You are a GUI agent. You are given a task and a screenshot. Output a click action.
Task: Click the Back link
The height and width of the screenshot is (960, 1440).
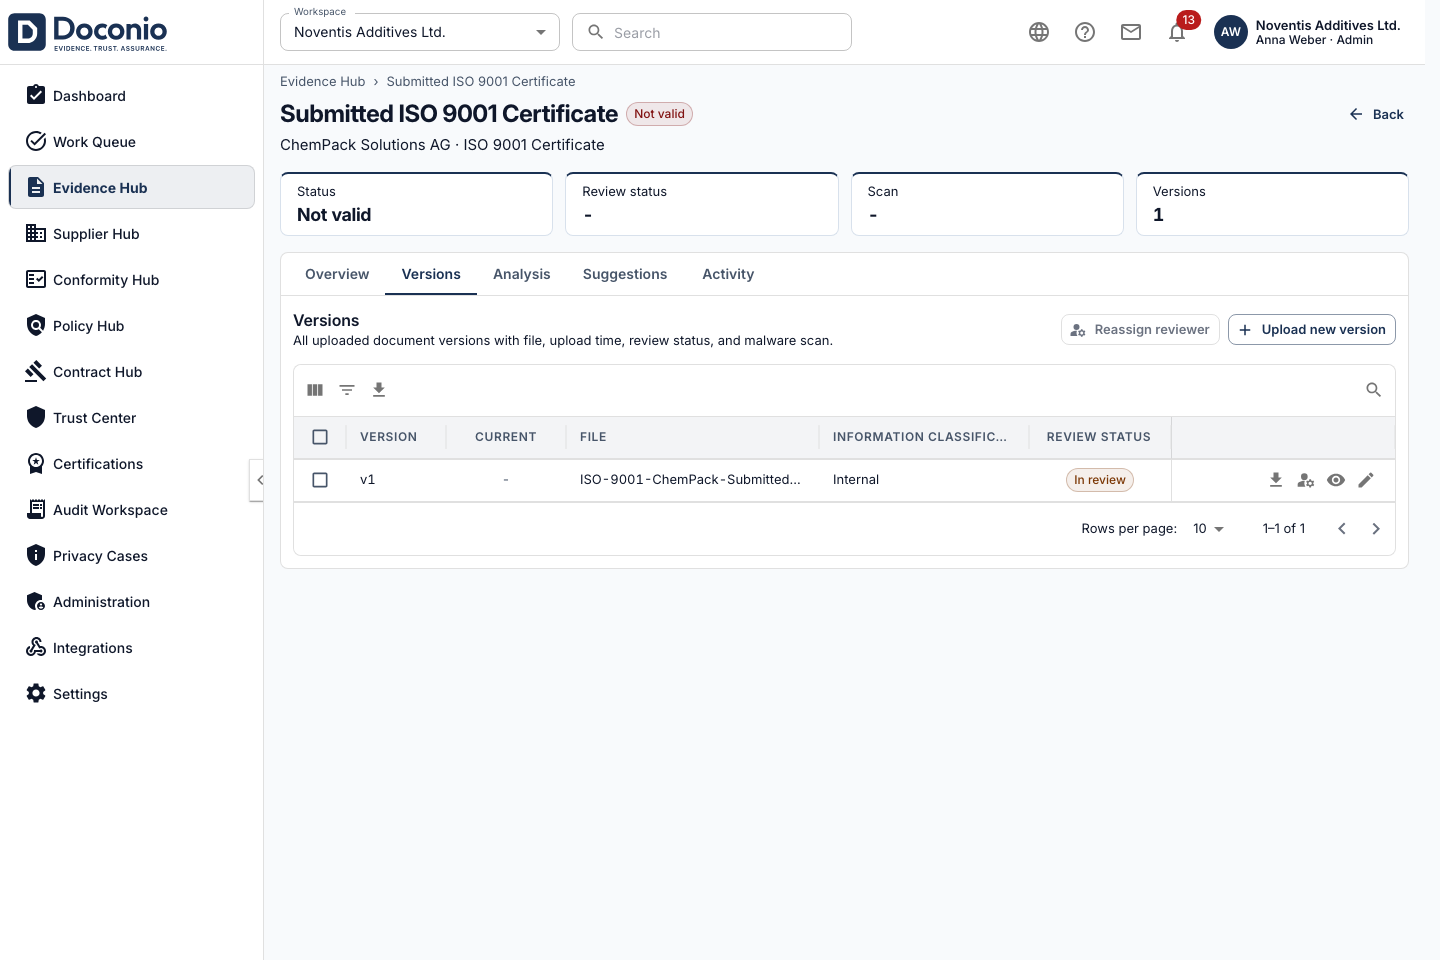tap(1376, 115)
